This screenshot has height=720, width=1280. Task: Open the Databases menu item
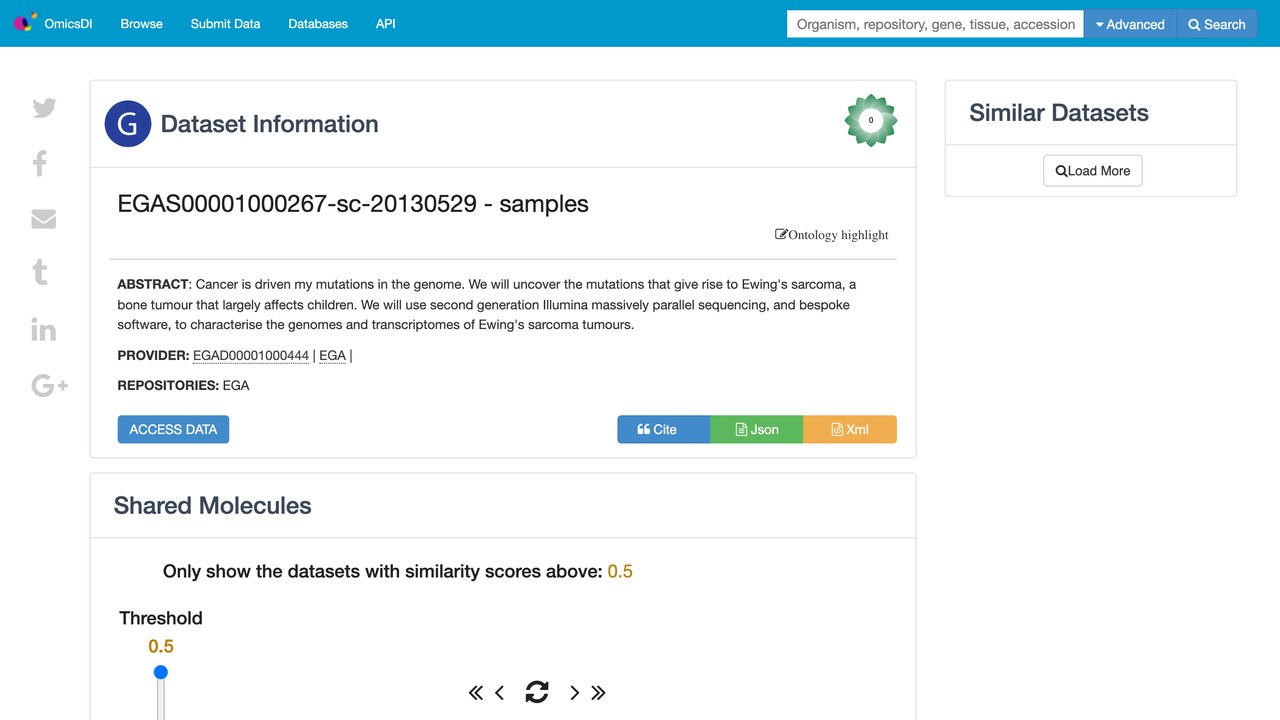(318, 24)
